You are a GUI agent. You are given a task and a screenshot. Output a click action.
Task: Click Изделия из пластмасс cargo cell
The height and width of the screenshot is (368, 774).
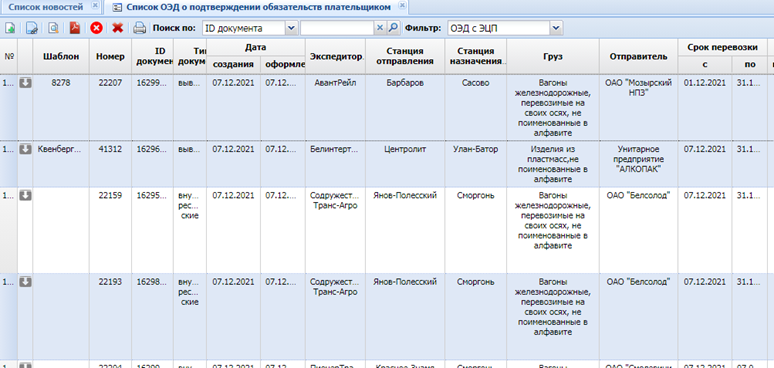(553, 164)
